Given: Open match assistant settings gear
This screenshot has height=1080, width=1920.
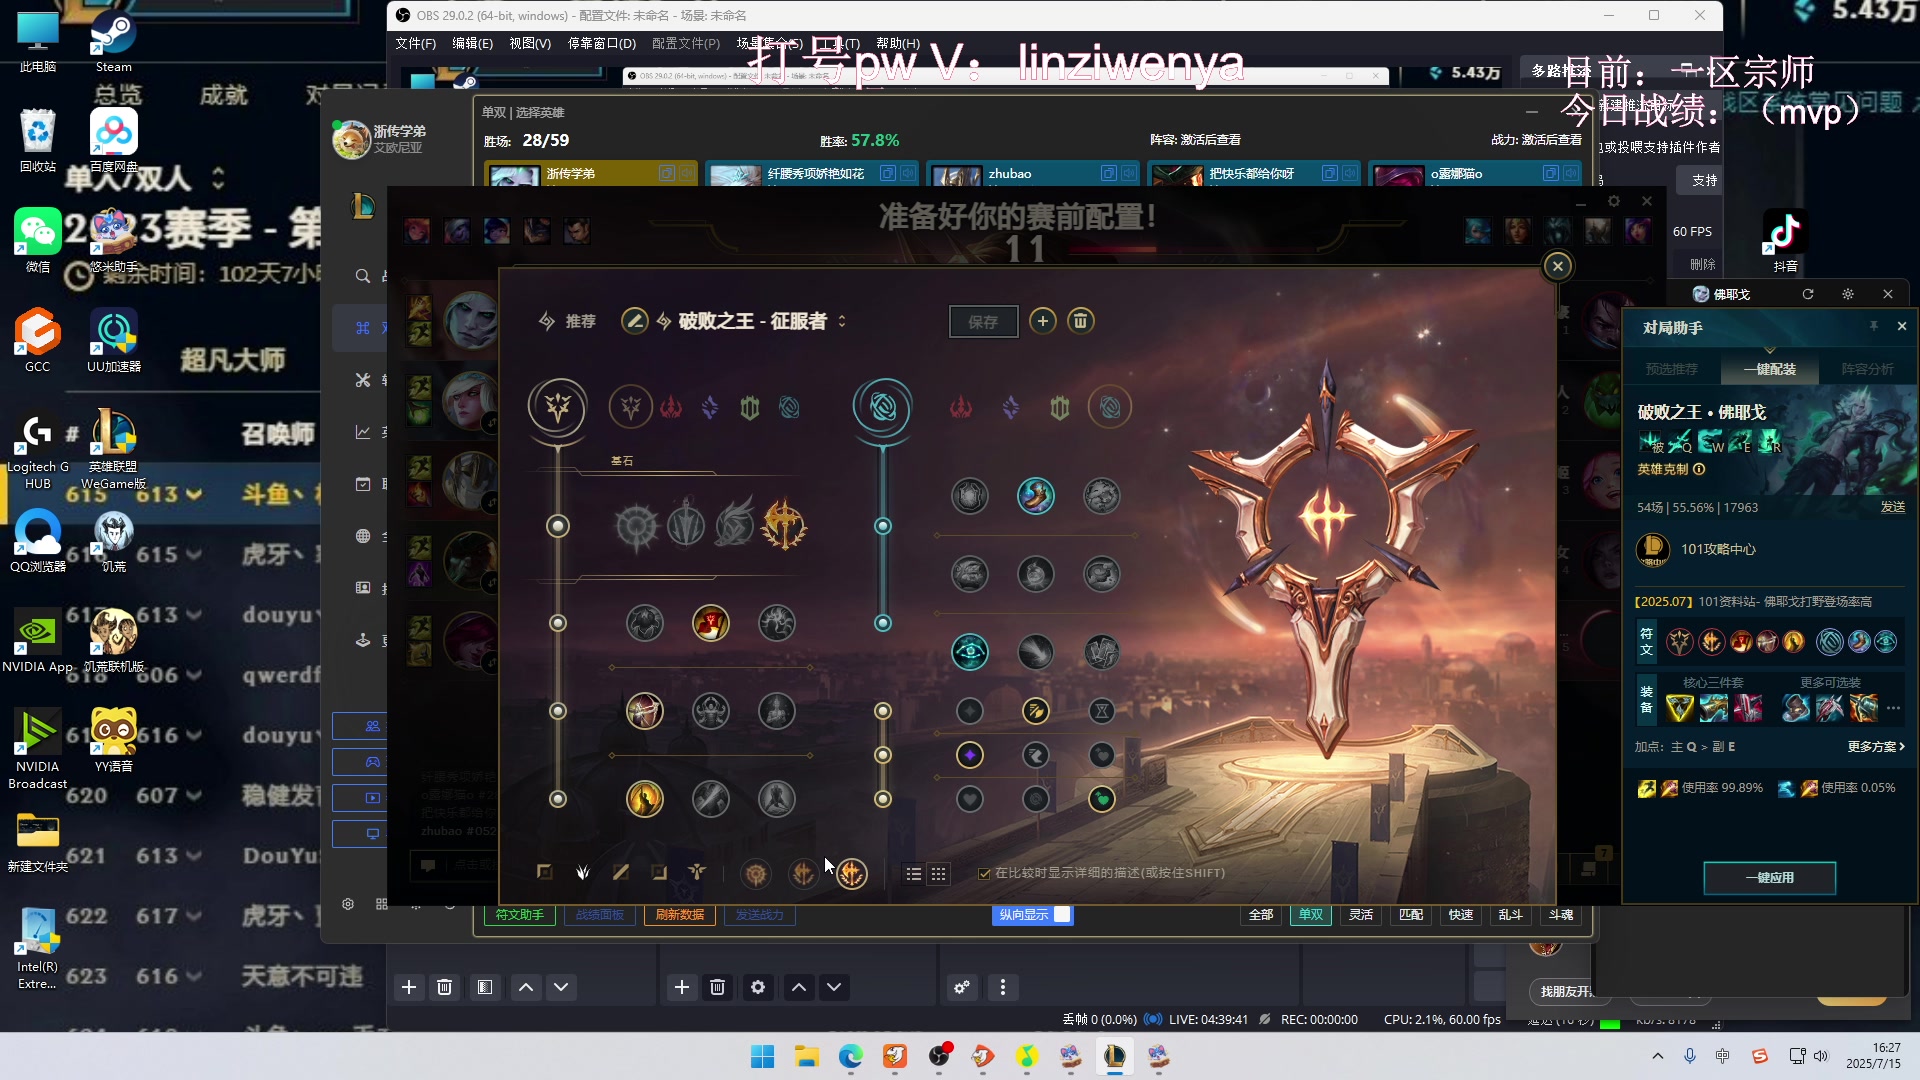Looking at the screenshot, I should click(x=1848, y=294).
